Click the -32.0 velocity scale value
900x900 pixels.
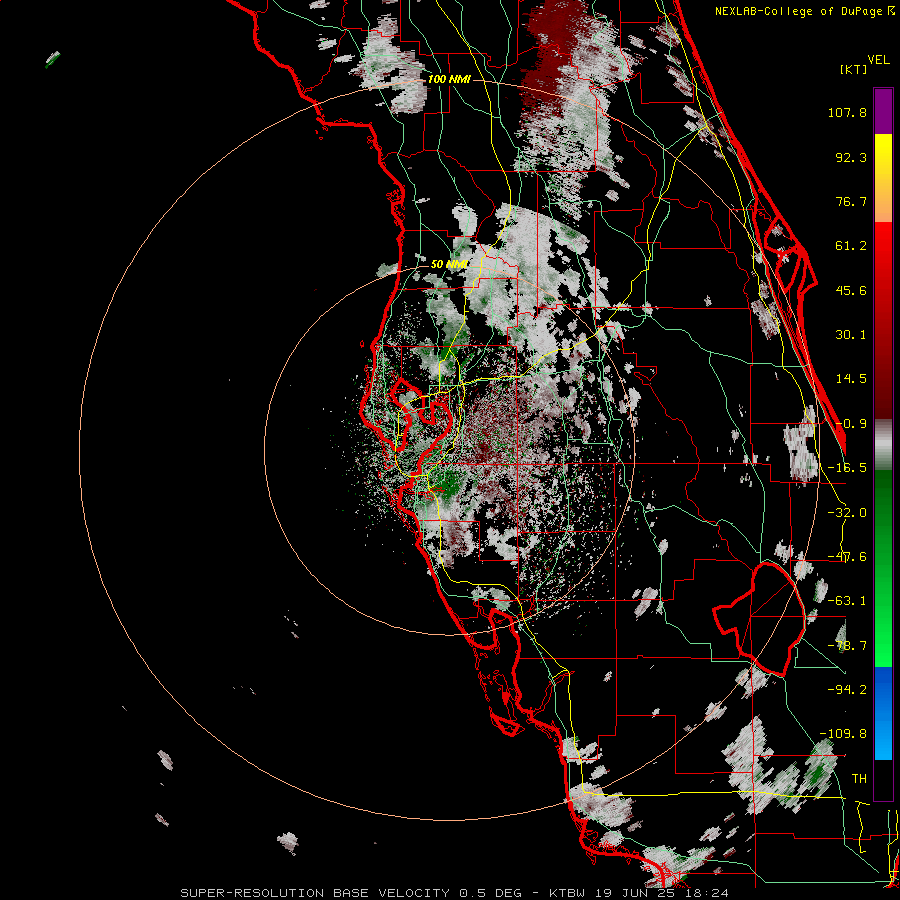point(847,513)
